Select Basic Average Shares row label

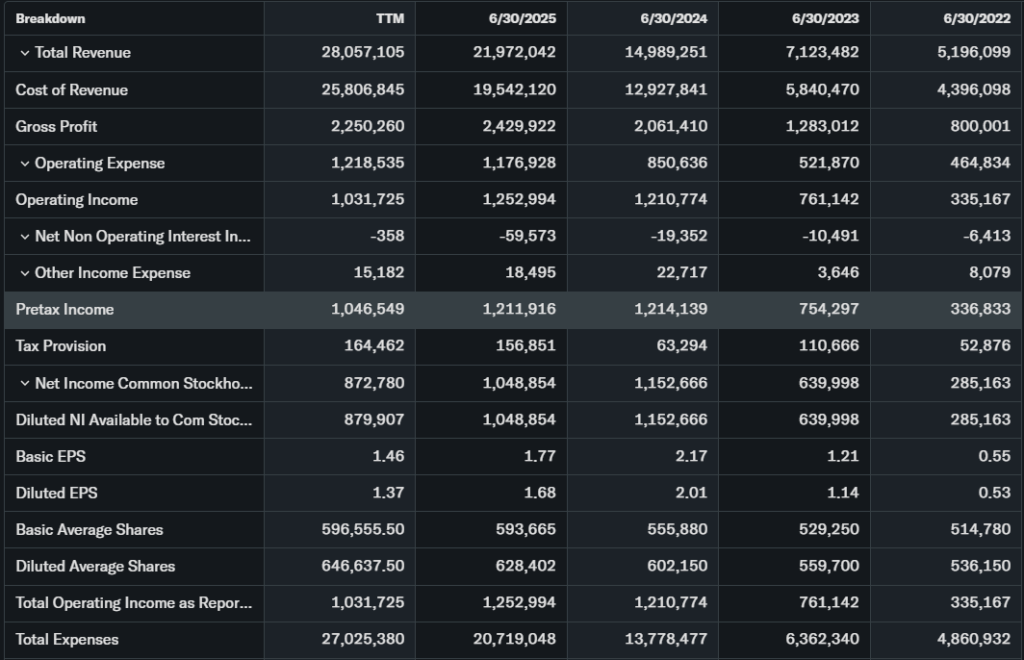pos(89,530)
